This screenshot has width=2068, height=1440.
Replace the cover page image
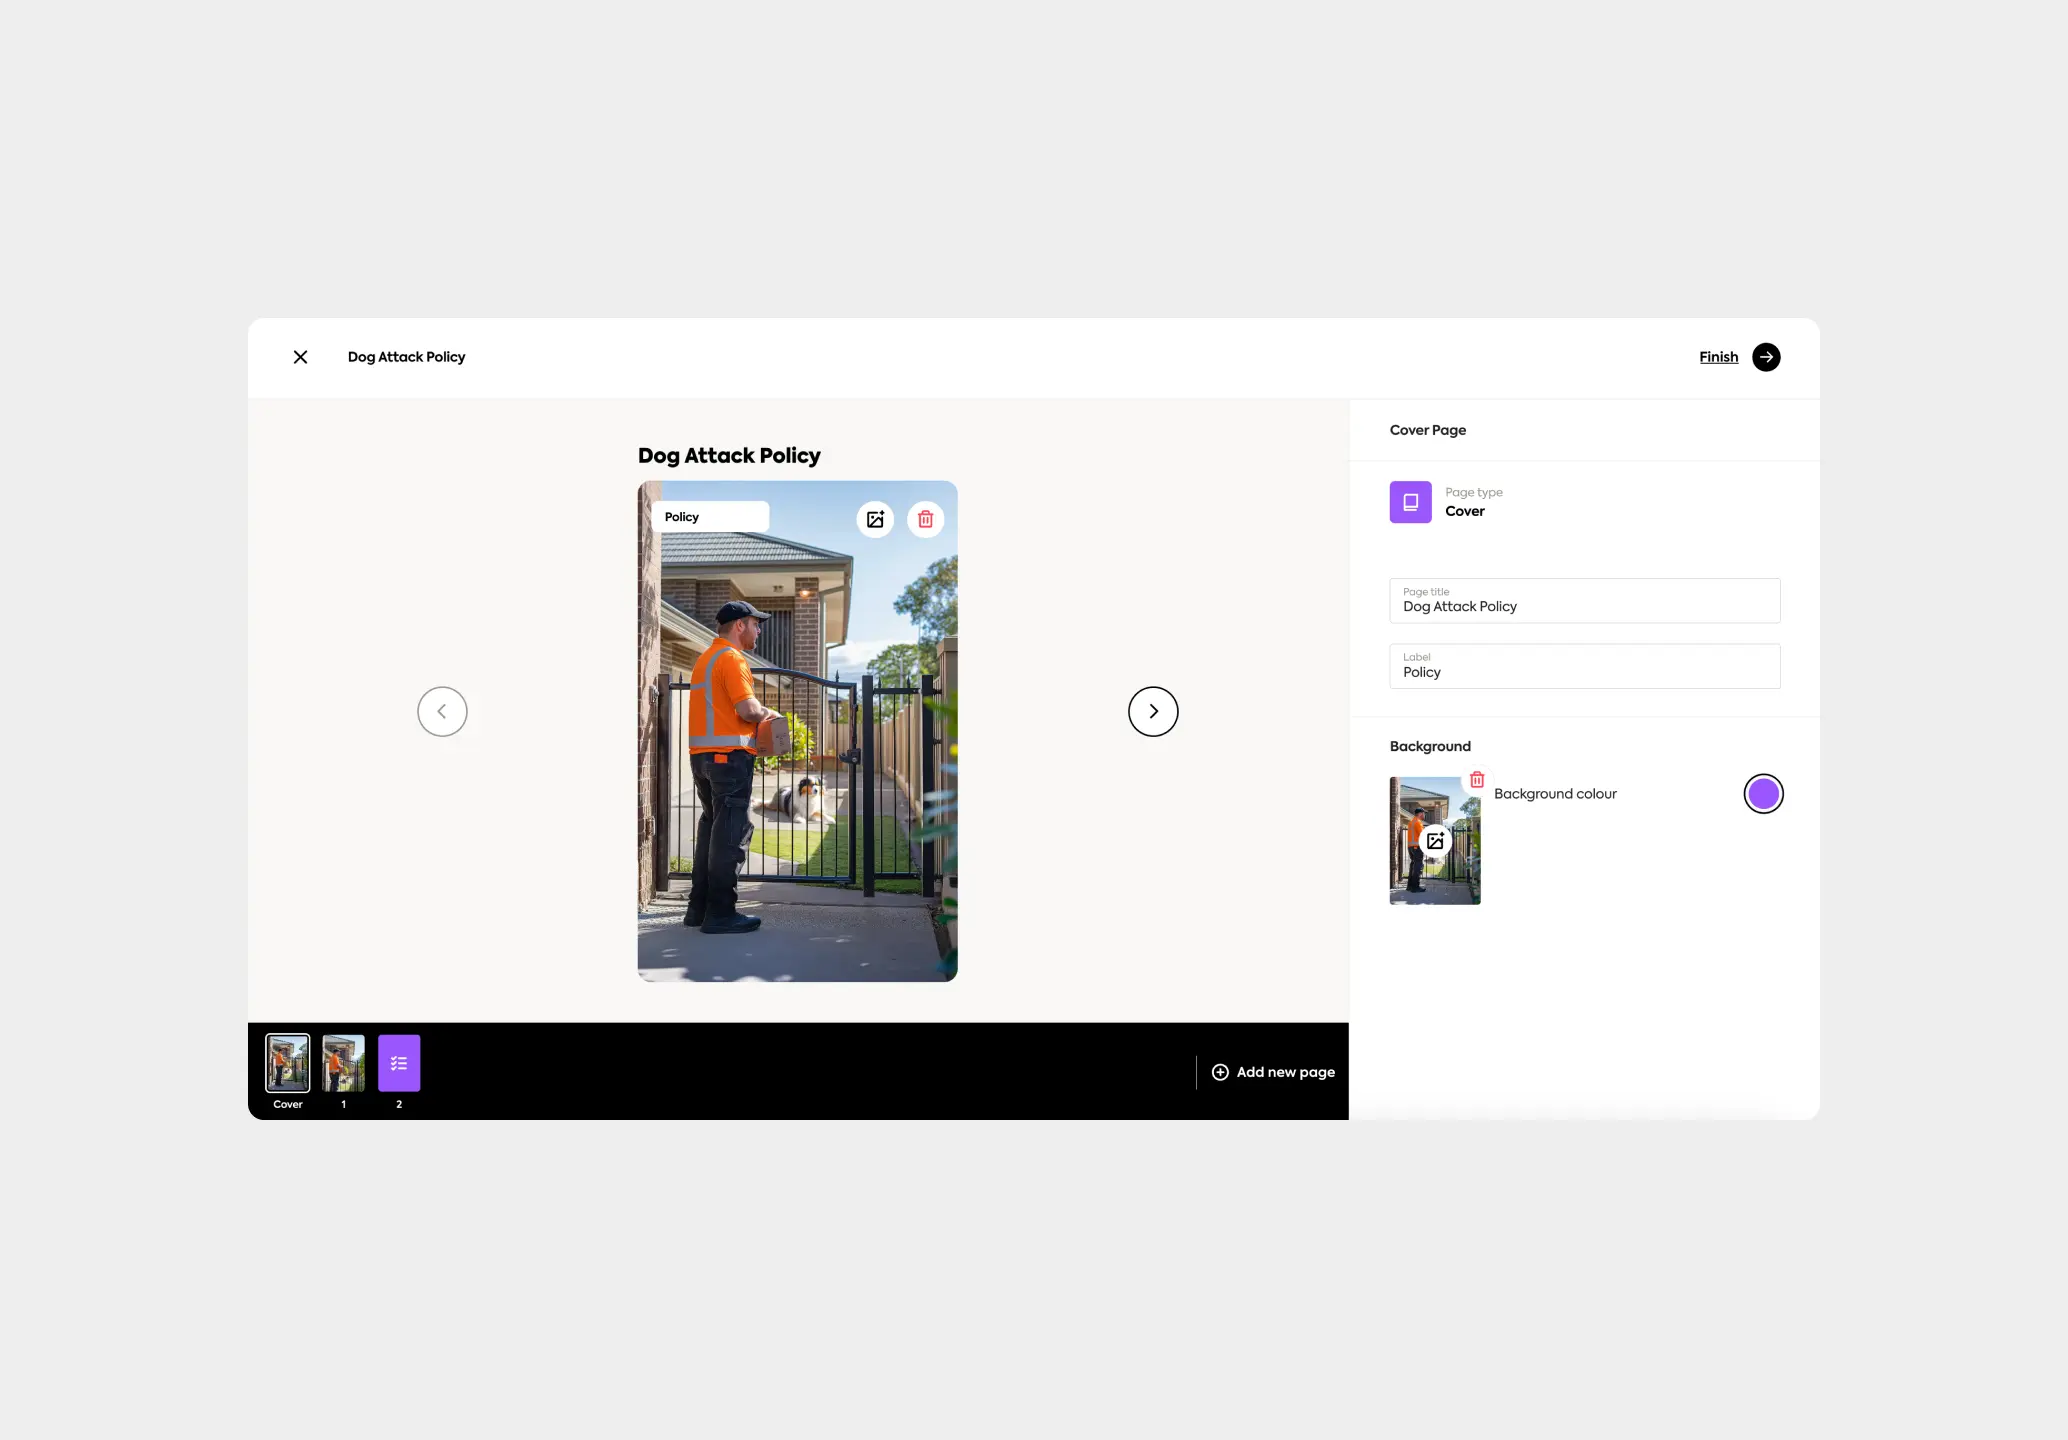click(876, 519)
